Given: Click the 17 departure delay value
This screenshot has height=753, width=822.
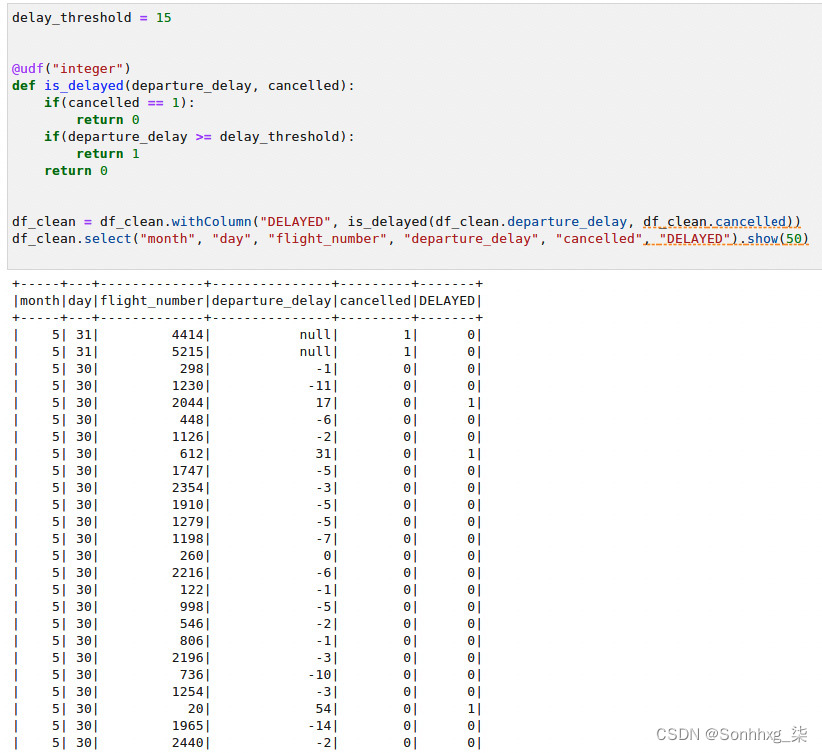Looking at the screenshot, I should (x=323, y=403).
